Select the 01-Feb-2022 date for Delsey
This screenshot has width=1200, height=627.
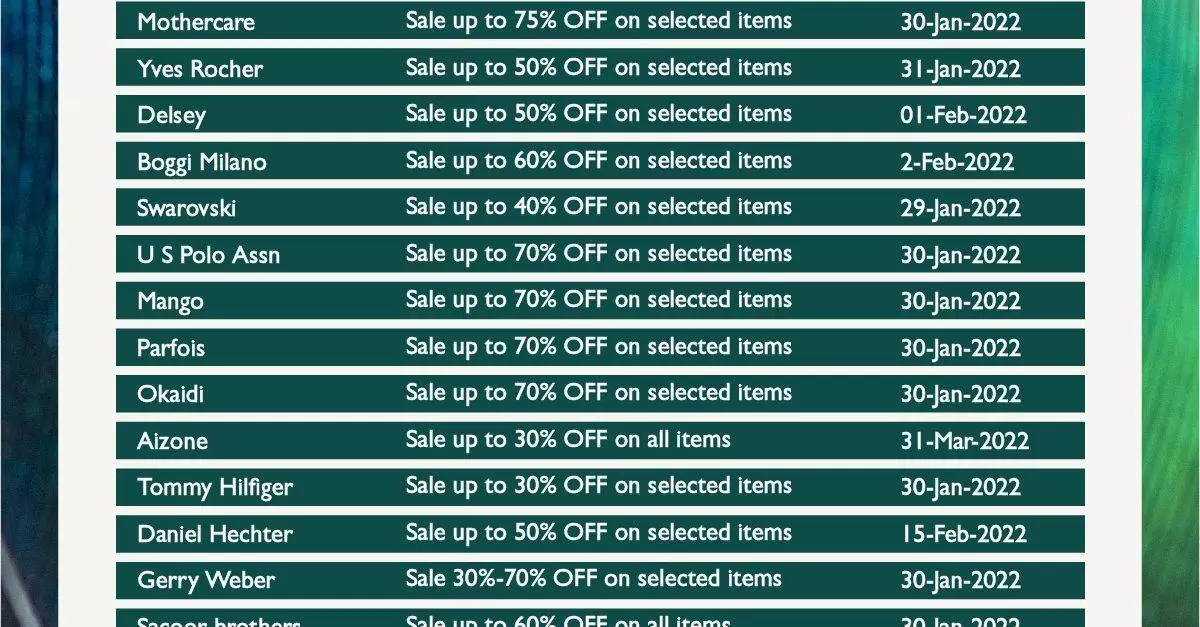(963, 115)
